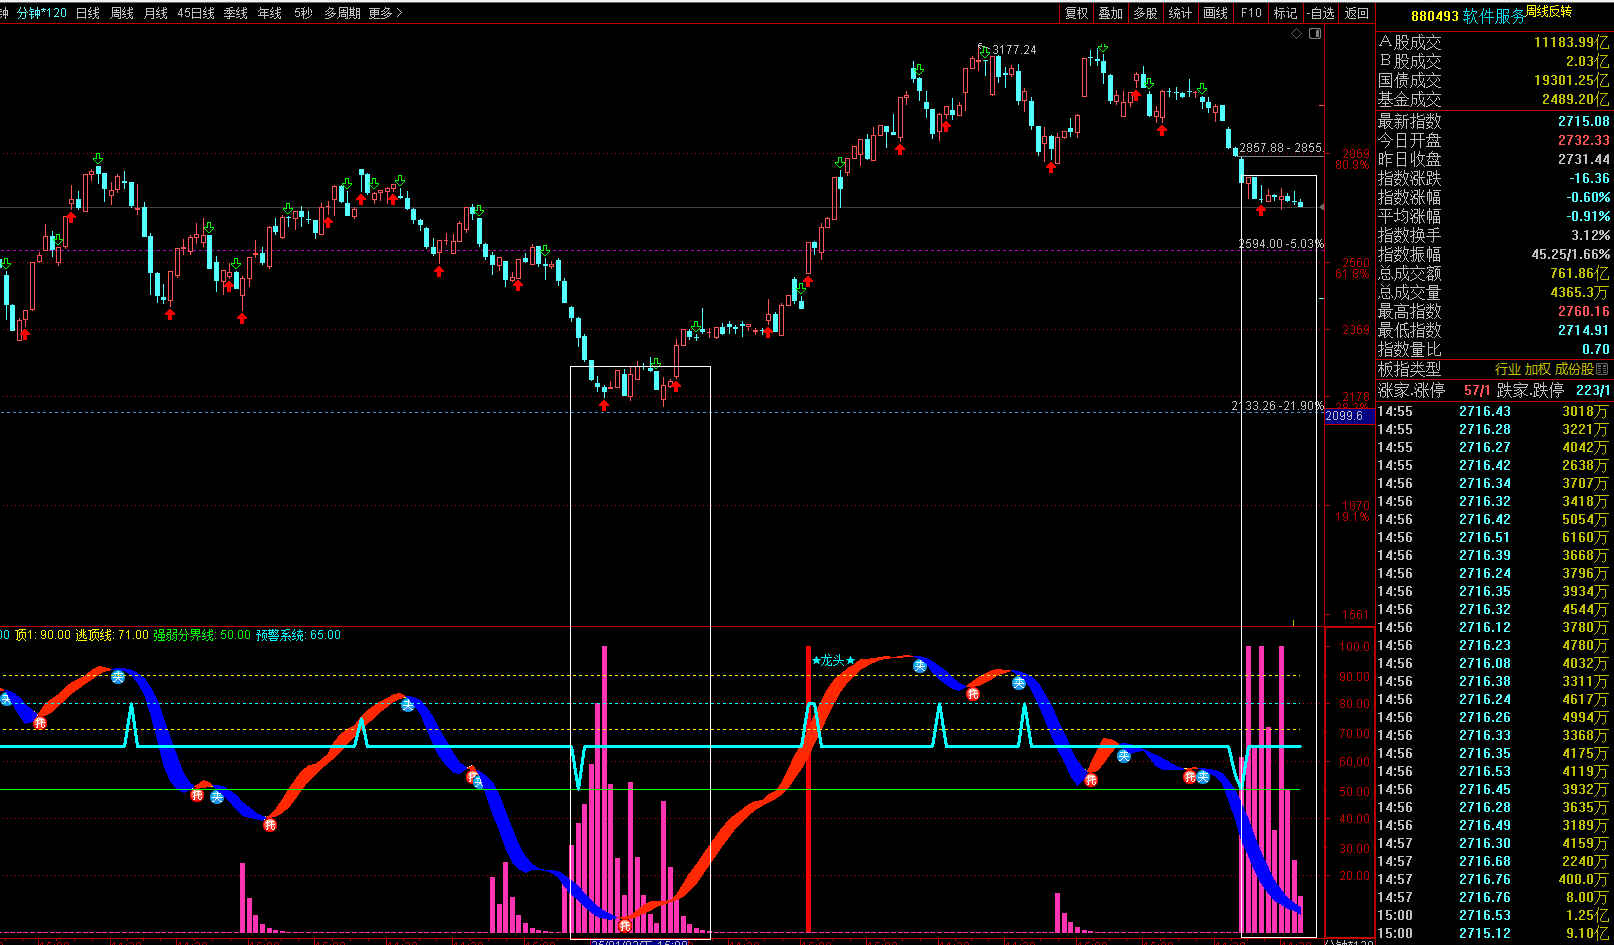Click the 880493 stock code
The width and height of the screenshot is (1614, 945).
1435,16
